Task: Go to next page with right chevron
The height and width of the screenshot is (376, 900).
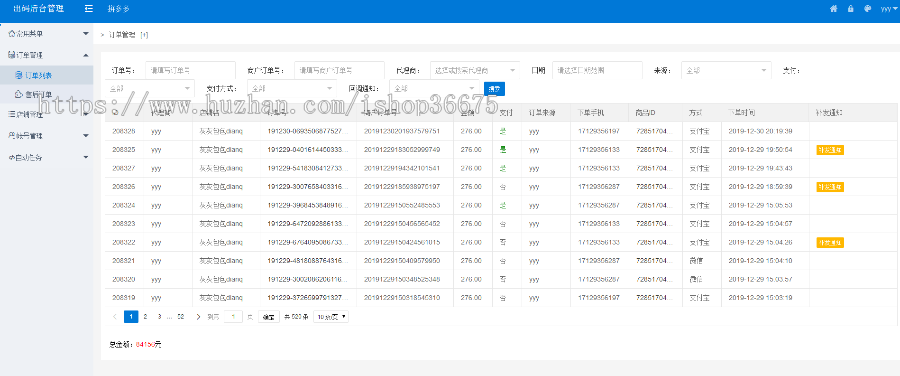Action: coord(198,316)
